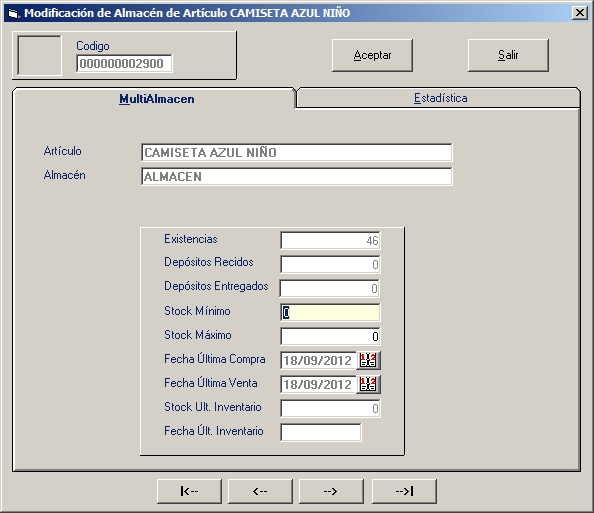Image resolution: width=594 pixels, height=513 pixels.
Task: Close the Modificación de Almacén window
Action: [x=580, y=13]
